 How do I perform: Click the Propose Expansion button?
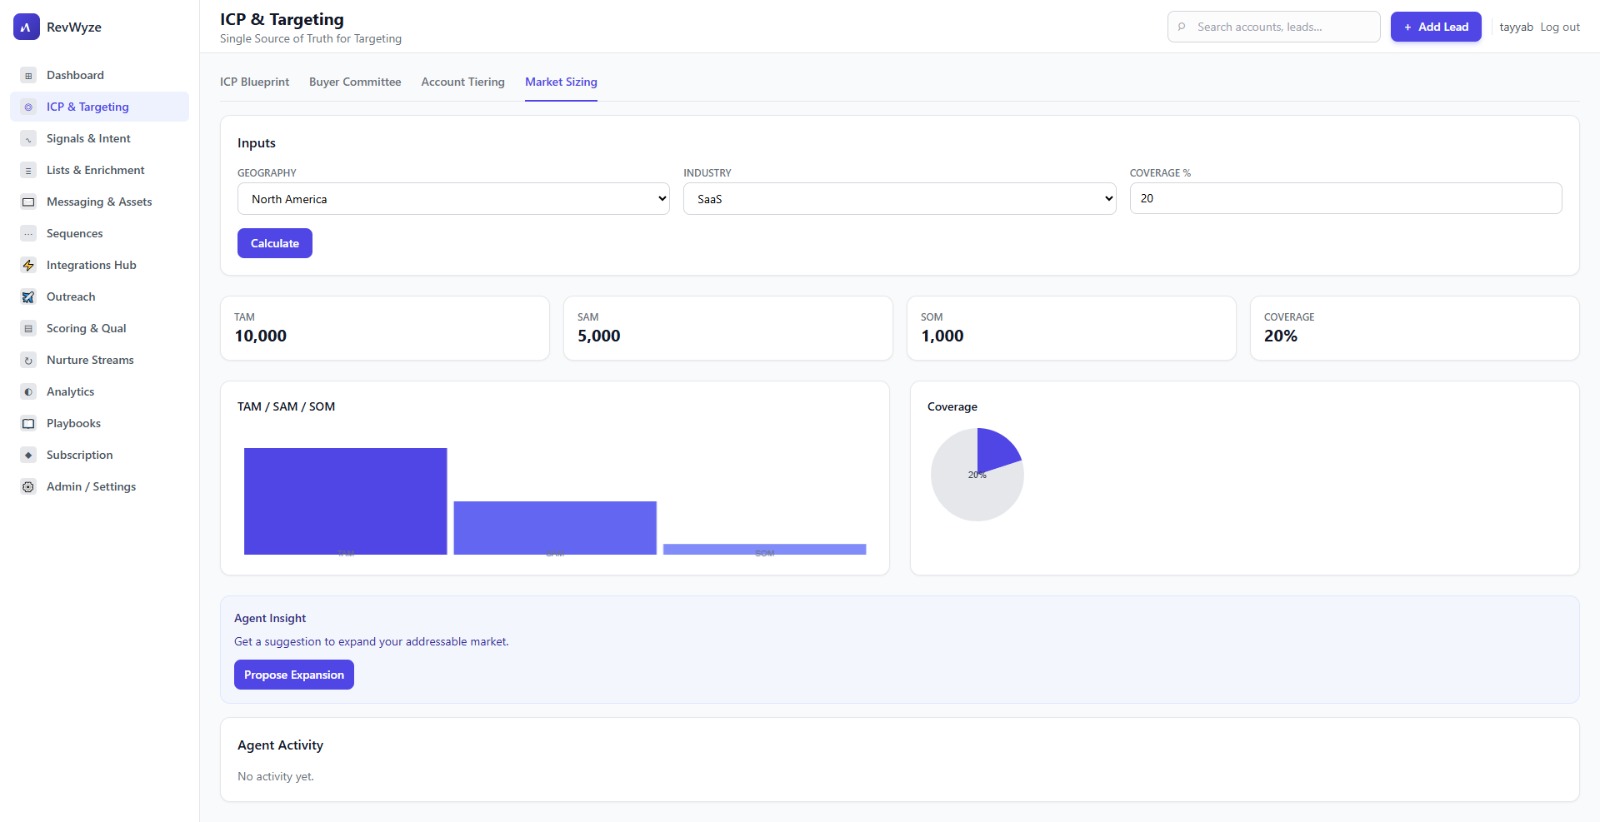pos(294,675)
